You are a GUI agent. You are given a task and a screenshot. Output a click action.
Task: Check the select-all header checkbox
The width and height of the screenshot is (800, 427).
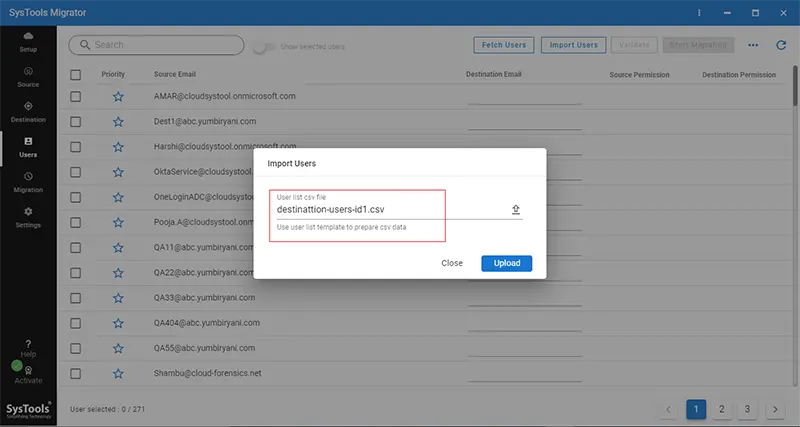tap(76, 75)
